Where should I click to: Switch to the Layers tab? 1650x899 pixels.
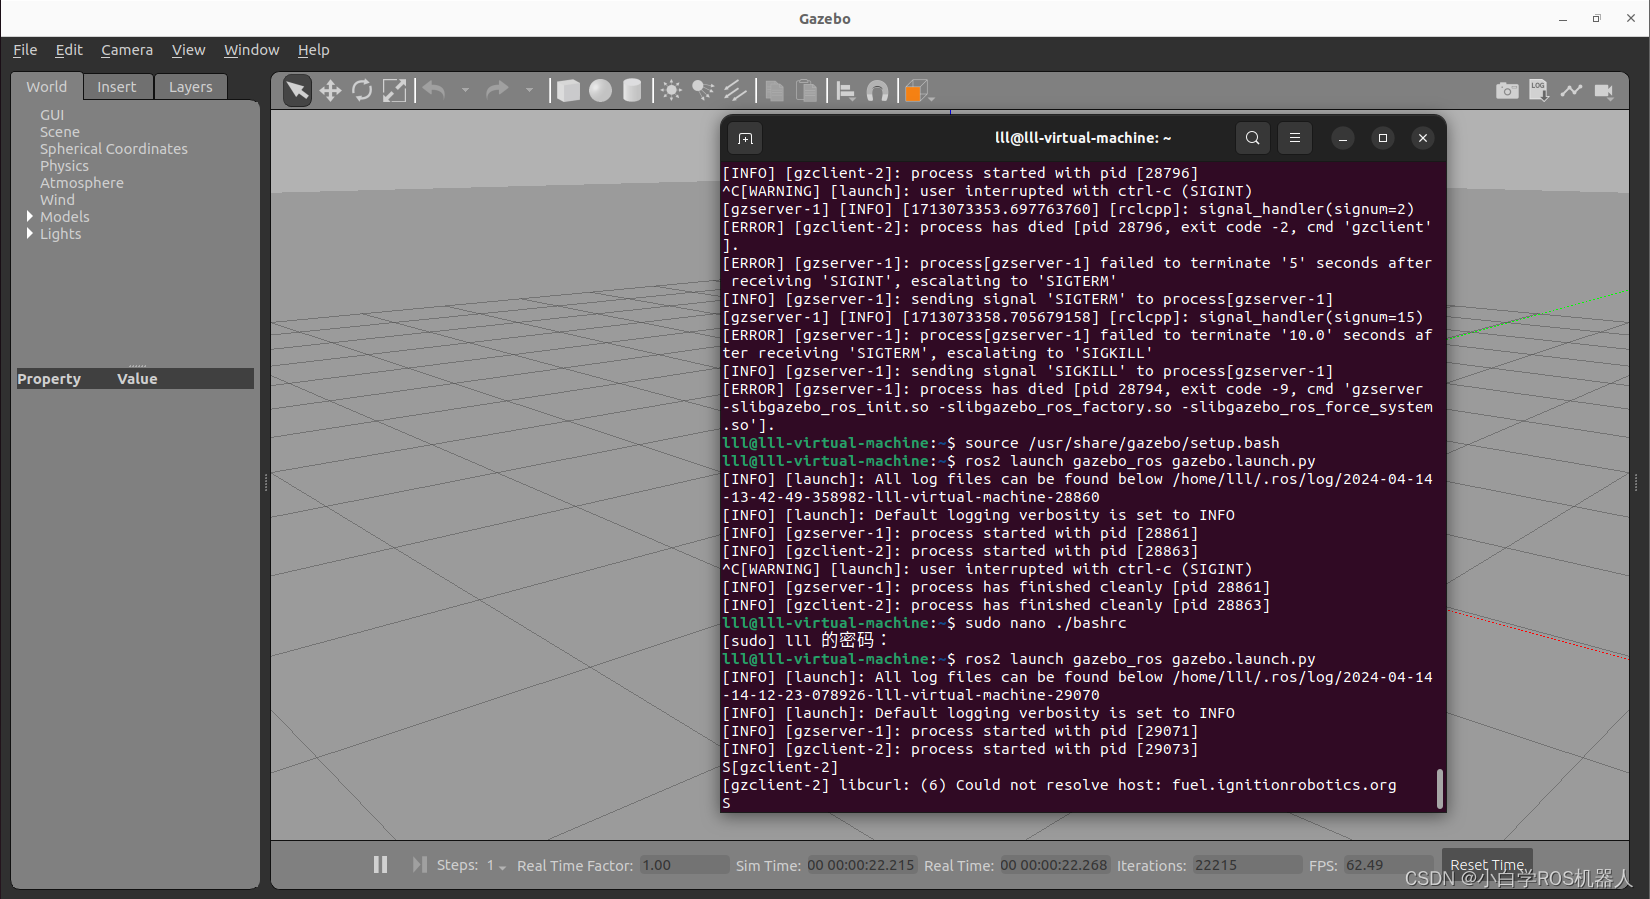click(191, 87)
